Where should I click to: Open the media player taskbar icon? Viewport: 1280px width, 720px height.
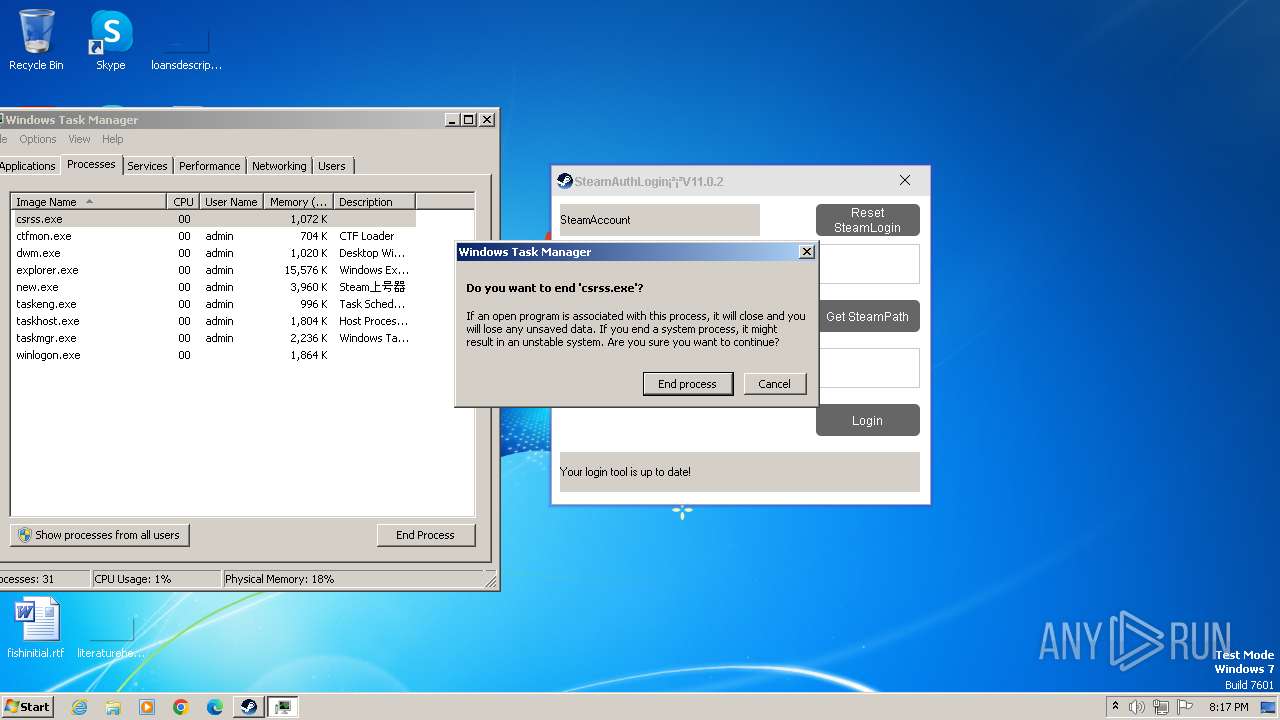147,707
